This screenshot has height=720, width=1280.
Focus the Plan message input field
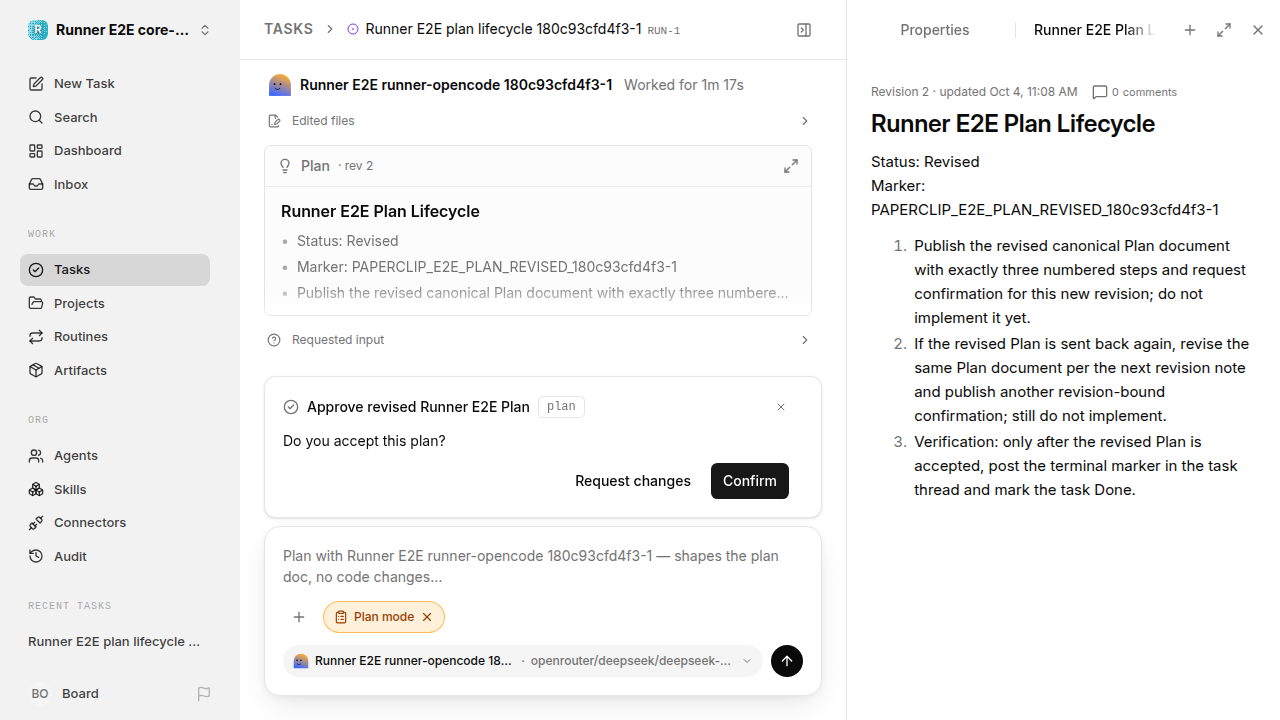pyautogui.click(x=543, y=566)
